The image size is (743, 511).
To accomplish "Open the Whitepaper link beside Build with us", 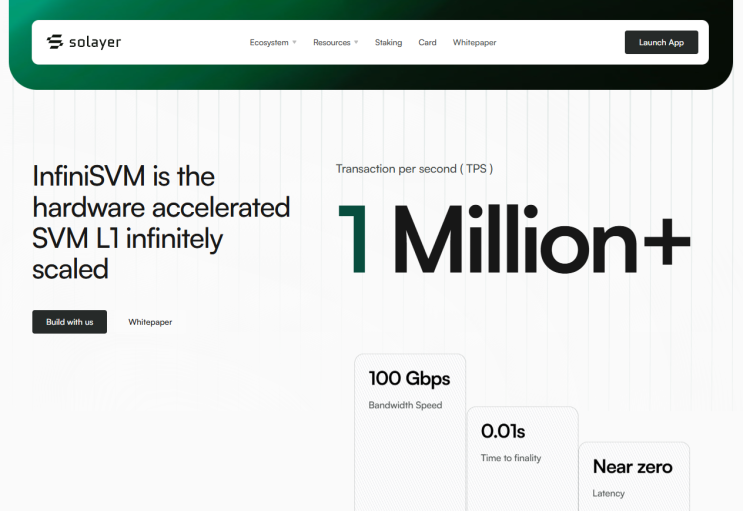I will 150,322.
